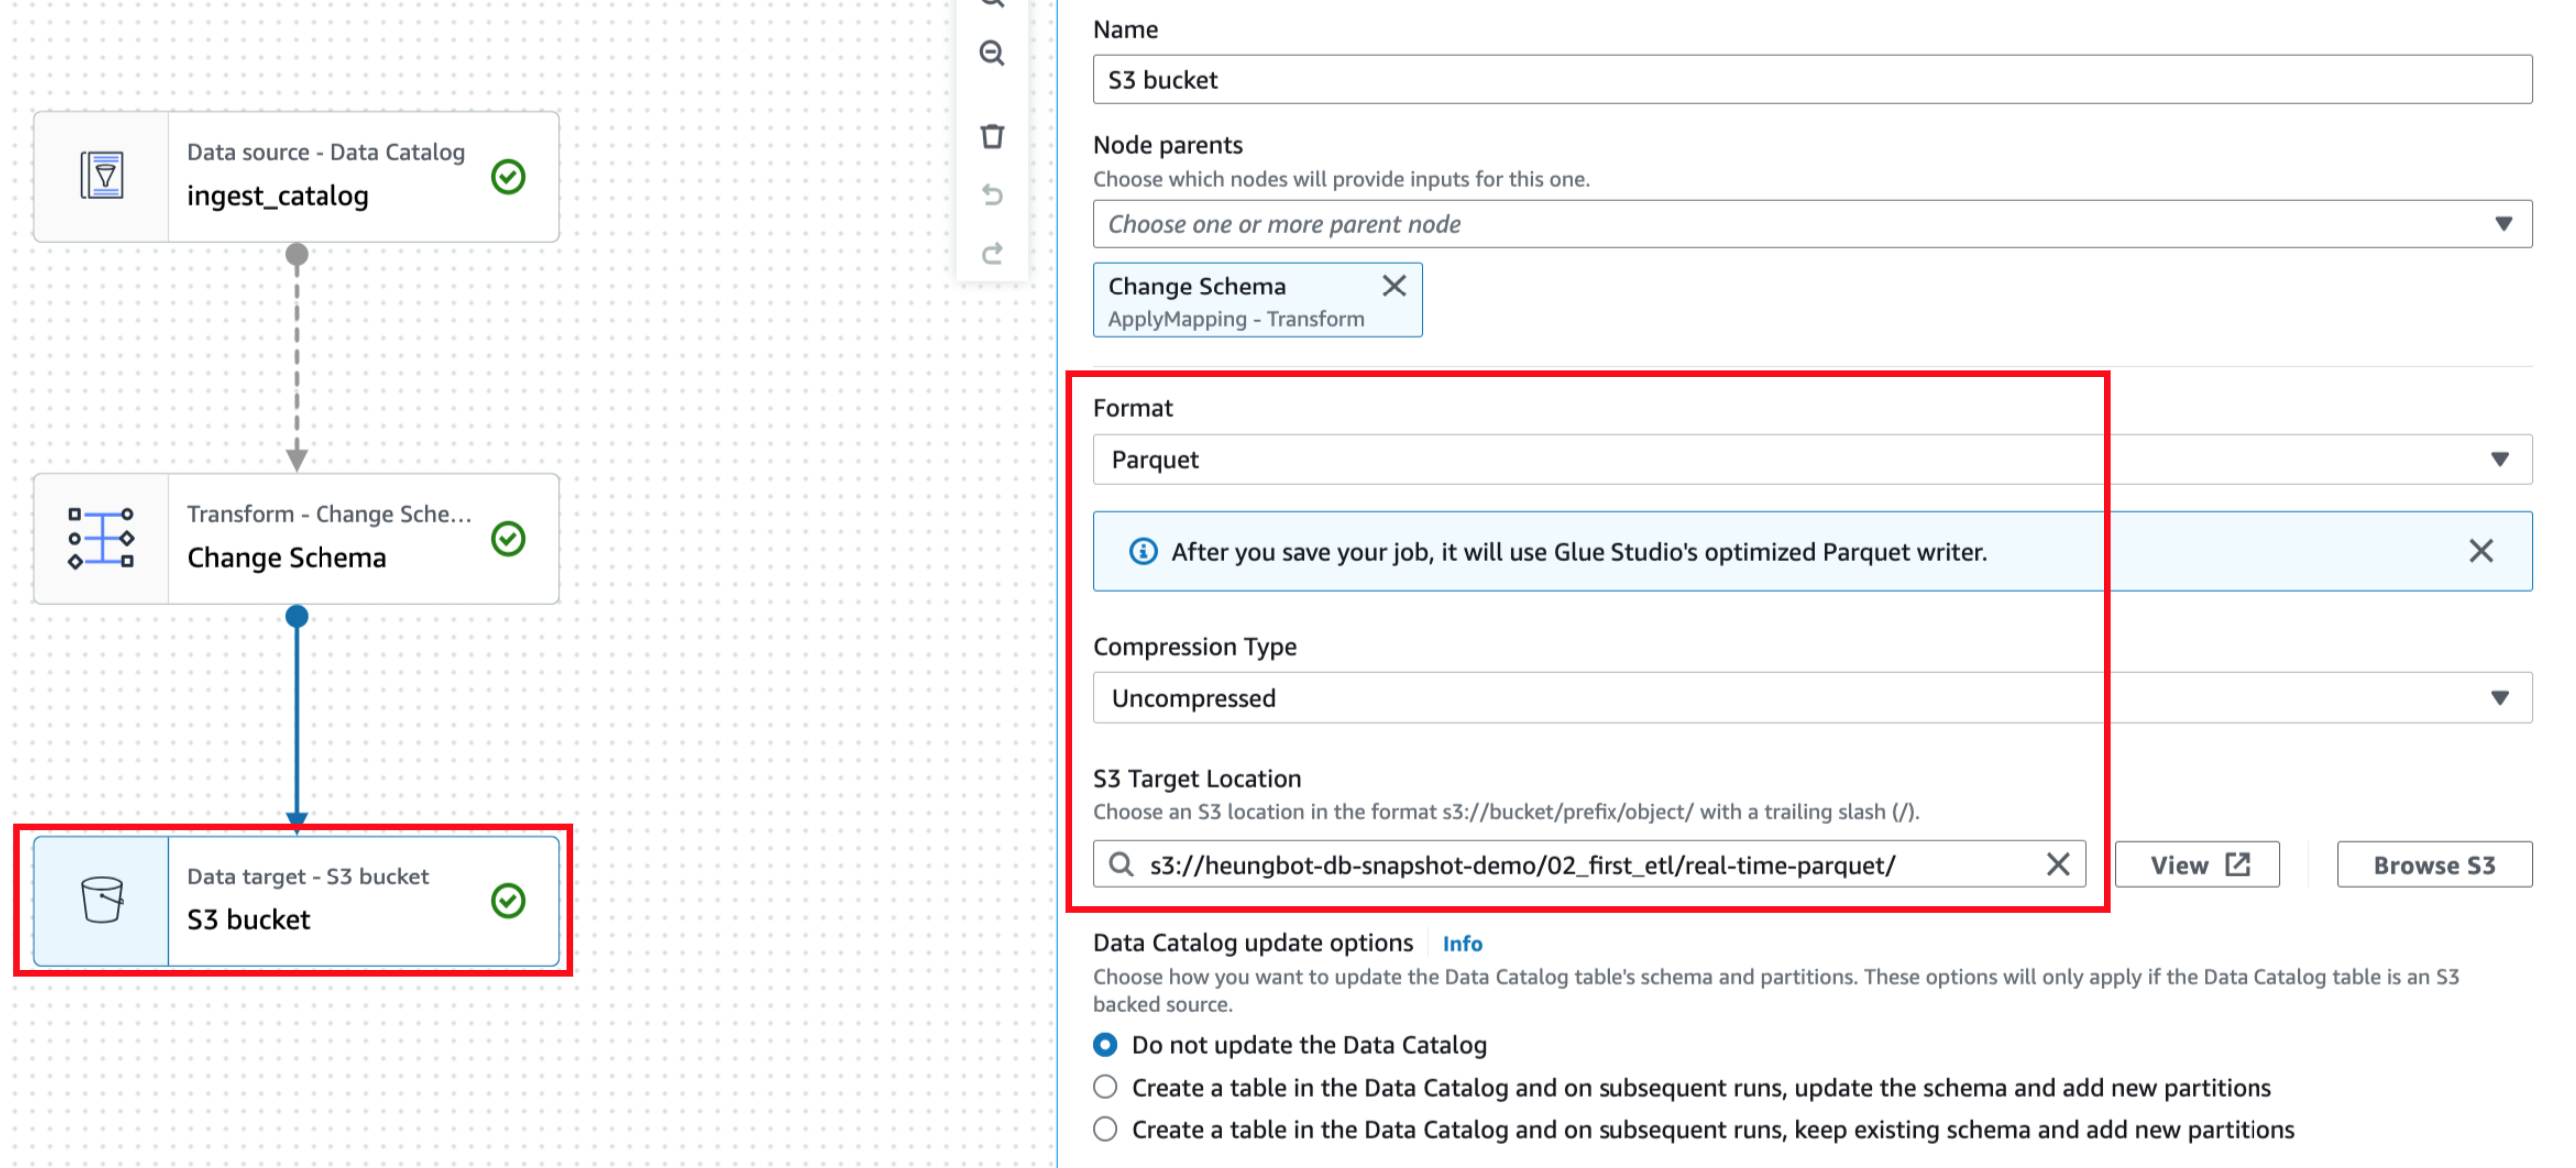The image size is (2576, 1168).
Task: Click the Name input field
Action: [1811, 80]
